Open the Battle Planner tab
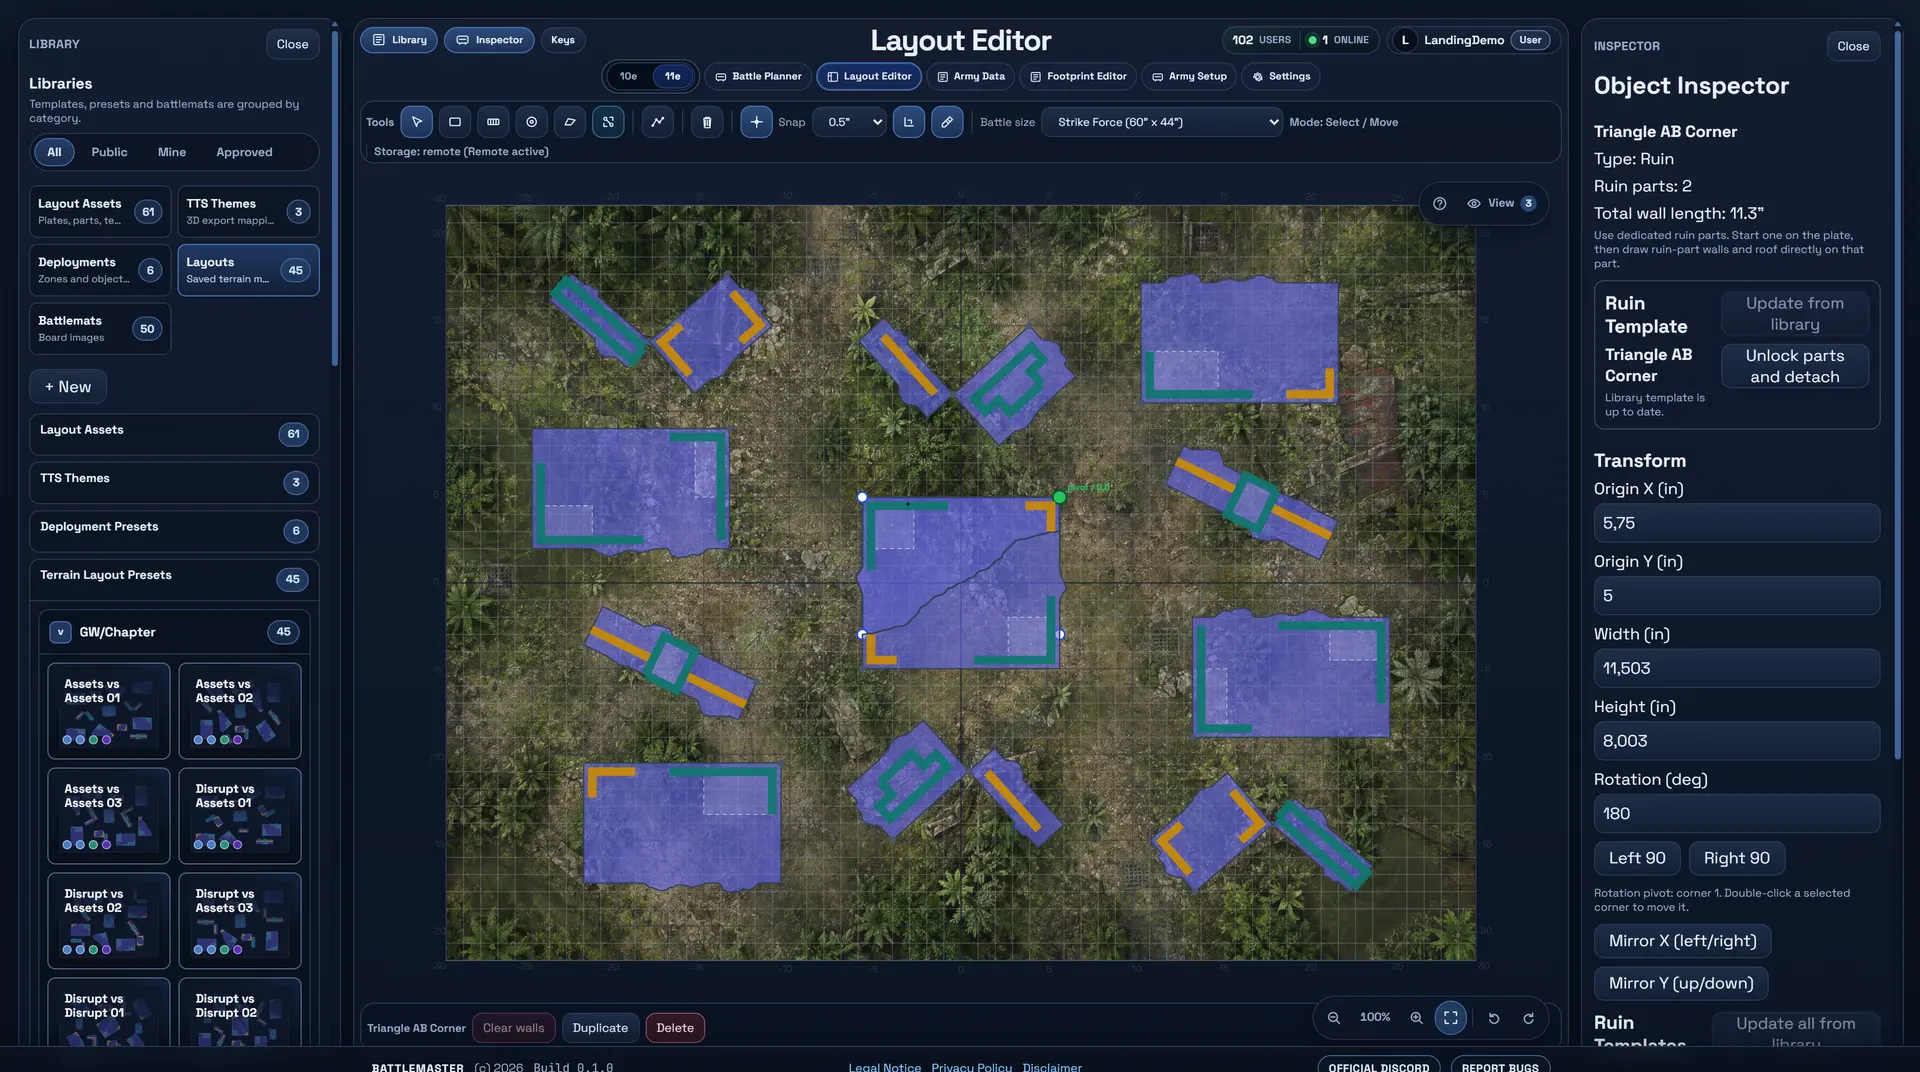Image resolution: width=1920 pixels, height=1072 pixels. tap(758, 76)
